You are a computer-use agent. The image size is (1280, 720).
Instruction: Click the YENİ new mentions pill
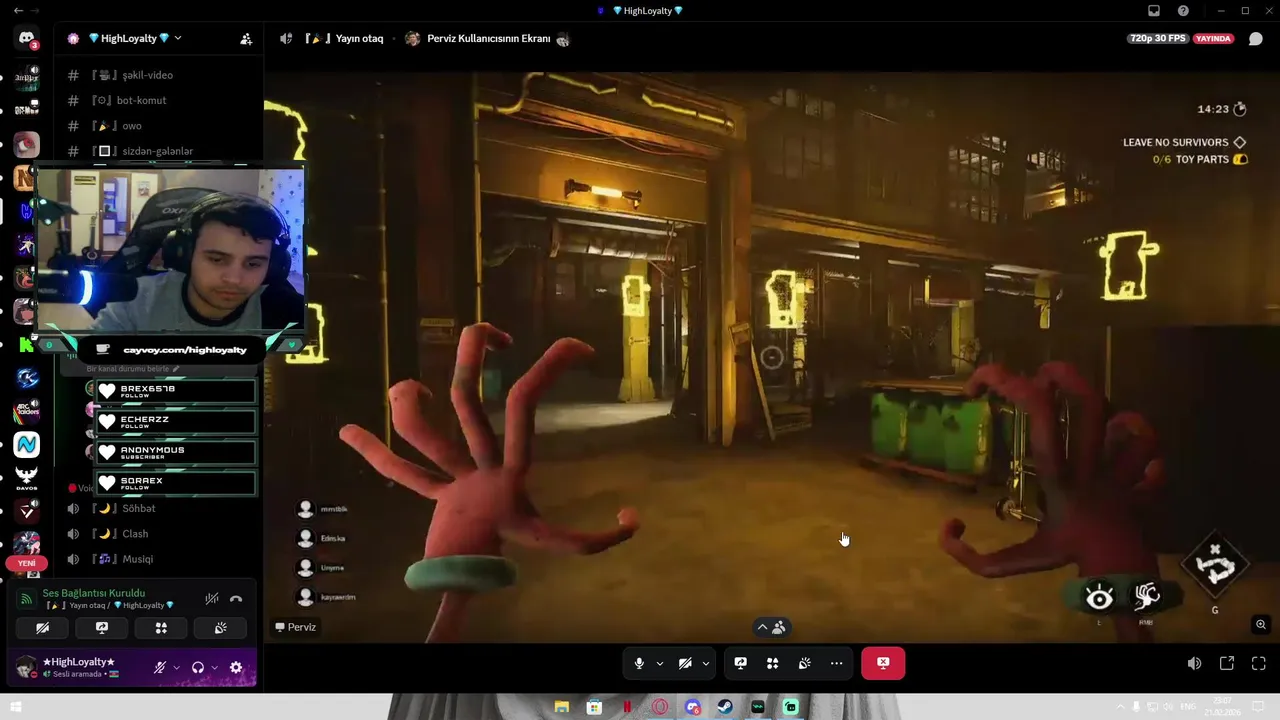pyautogui.click(x=27, y=563)
